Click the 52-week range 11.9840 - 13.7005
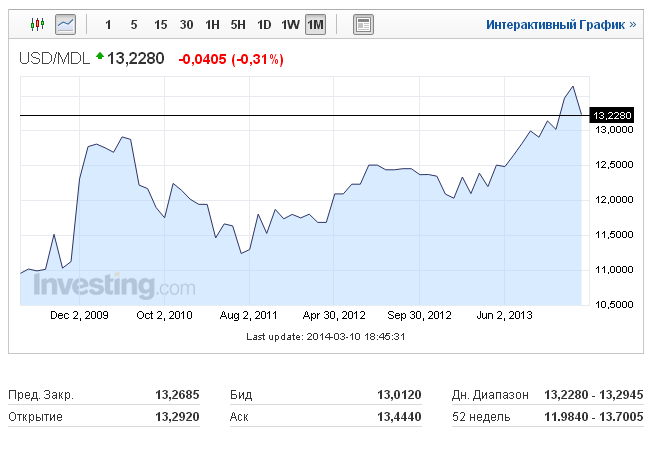The width and height of the screenshot is (653, 454). coord(594,417)
